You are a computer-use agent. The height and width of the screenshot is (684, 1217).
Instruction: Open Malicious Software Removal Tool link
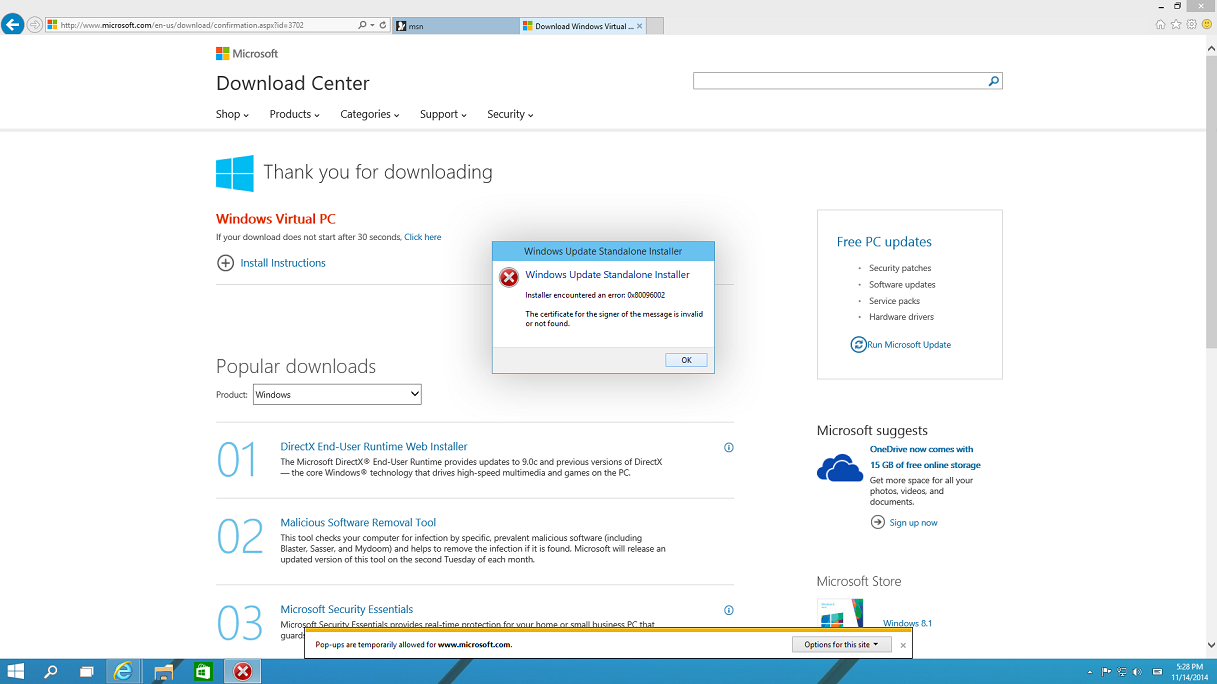point(358,523)
